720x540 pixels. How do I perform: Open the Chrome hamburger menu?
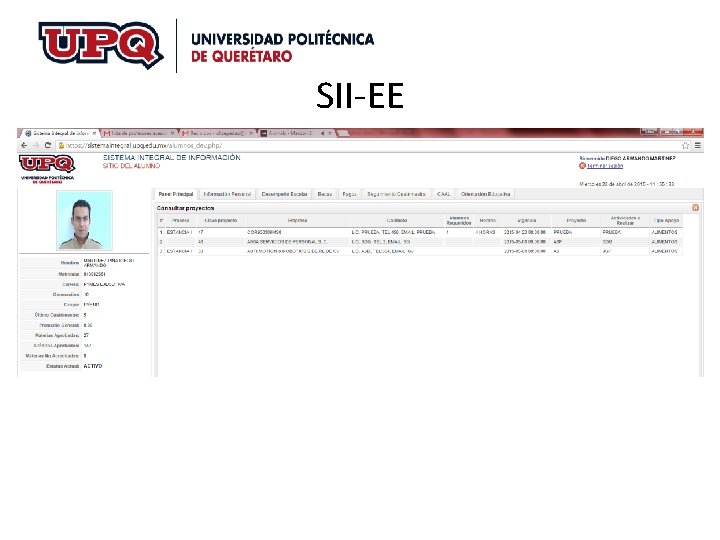[x=698, y=146]
